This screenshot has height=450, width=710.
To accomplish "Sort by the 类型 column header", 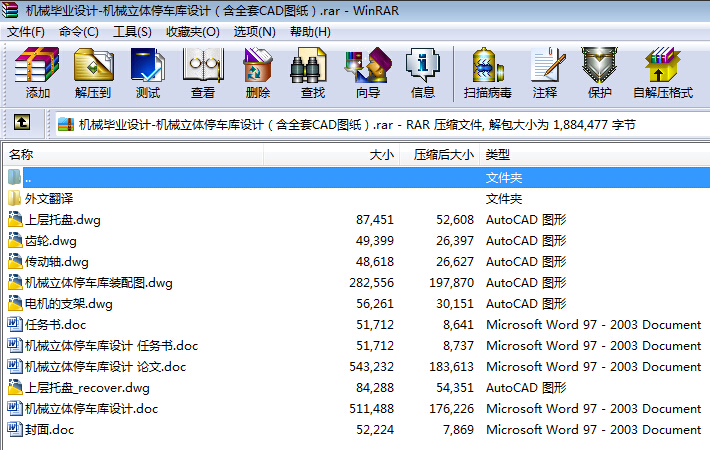I will pos(595,155).
